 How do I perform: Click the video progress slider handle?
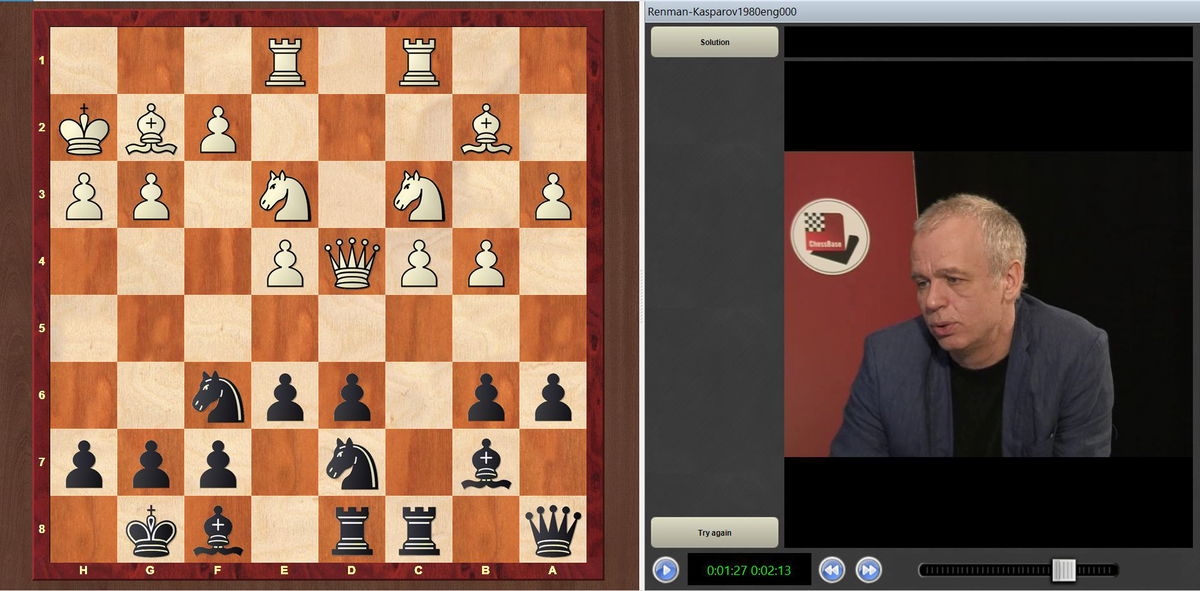pyautogui.click(x=1063, y=570)
